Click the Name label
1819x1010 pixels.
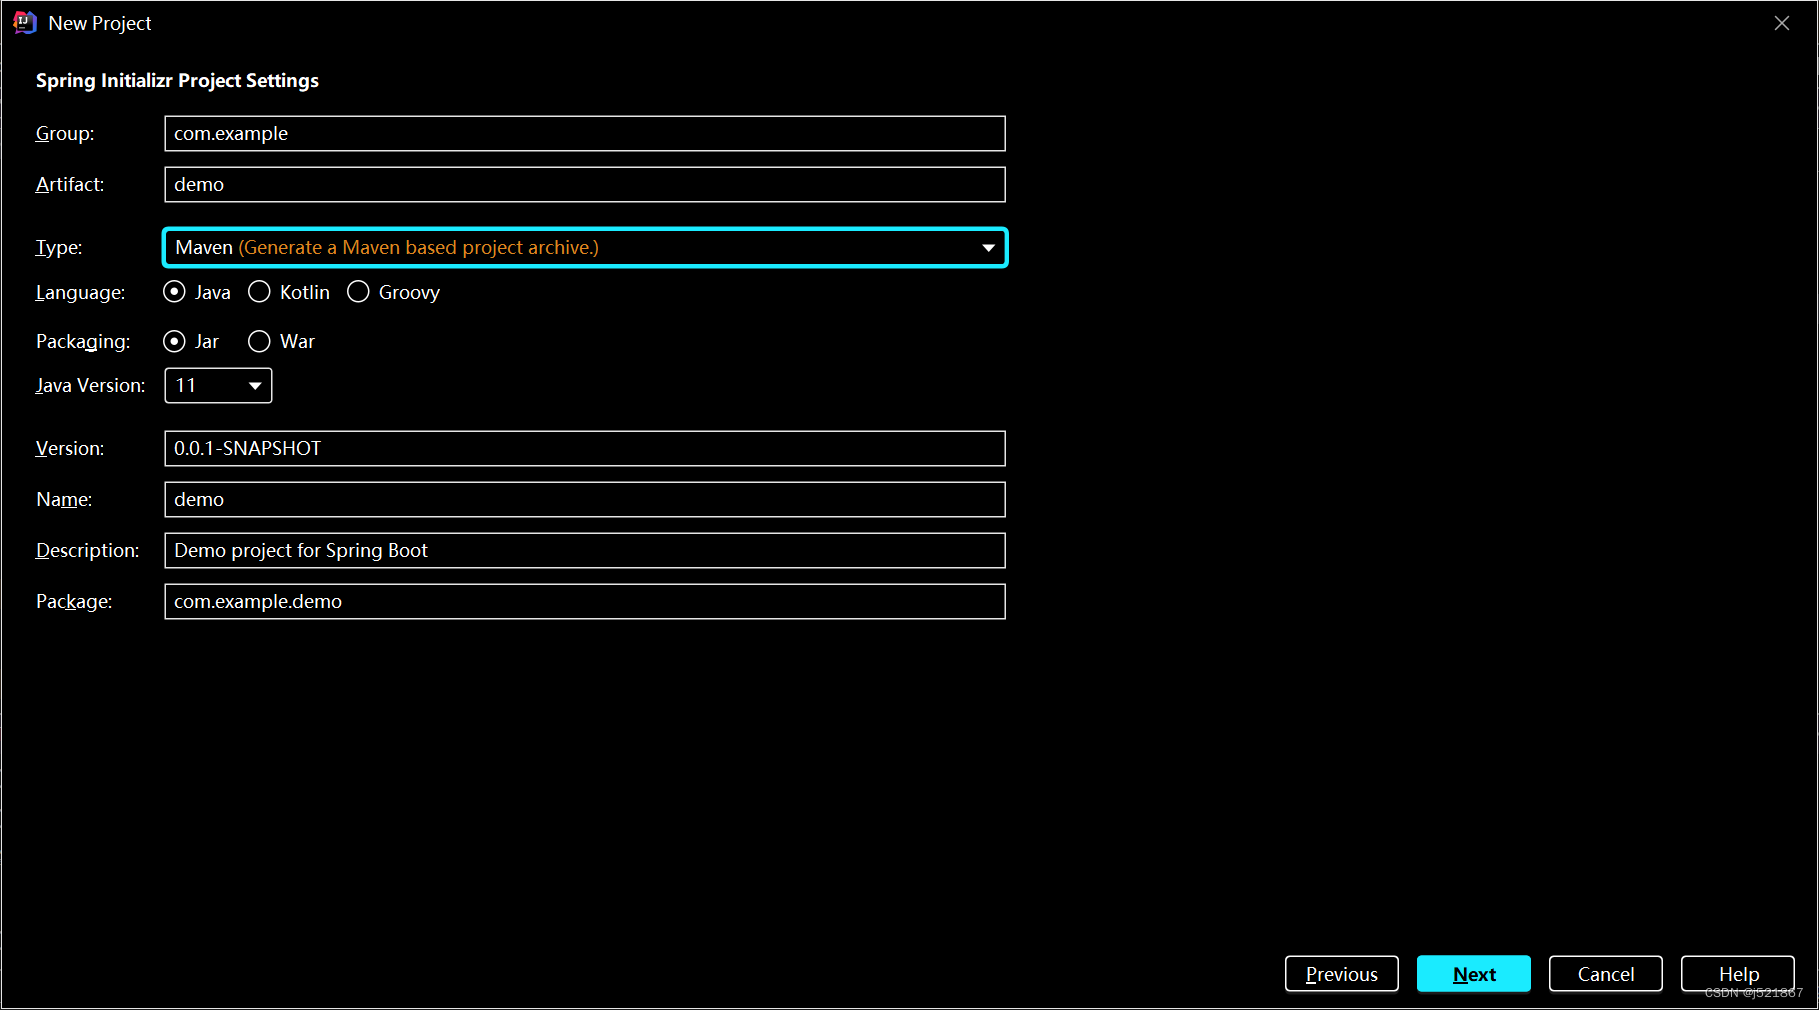pos(64,500)
